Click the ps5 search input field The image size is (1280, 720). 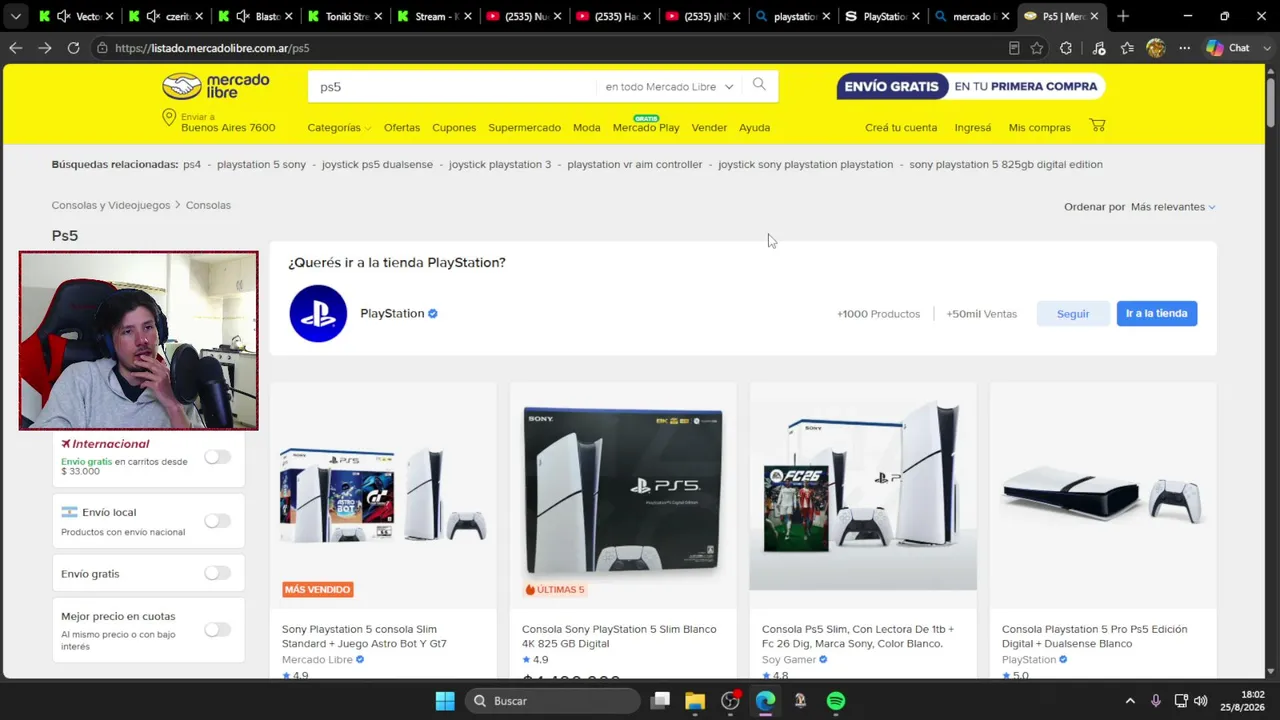click(x=451, y=87)
